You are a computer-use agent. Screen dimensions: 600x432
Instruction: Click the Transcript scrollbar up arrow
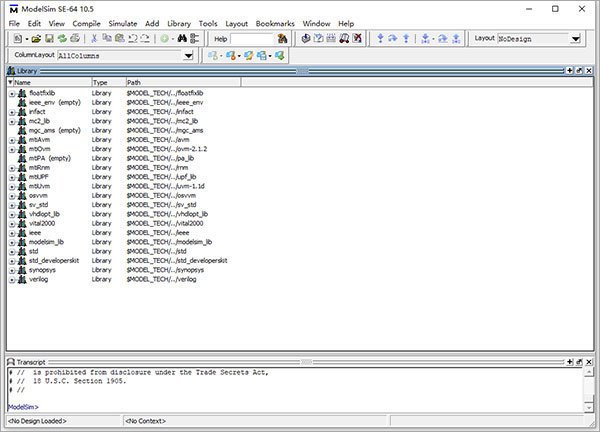(589, 372)
